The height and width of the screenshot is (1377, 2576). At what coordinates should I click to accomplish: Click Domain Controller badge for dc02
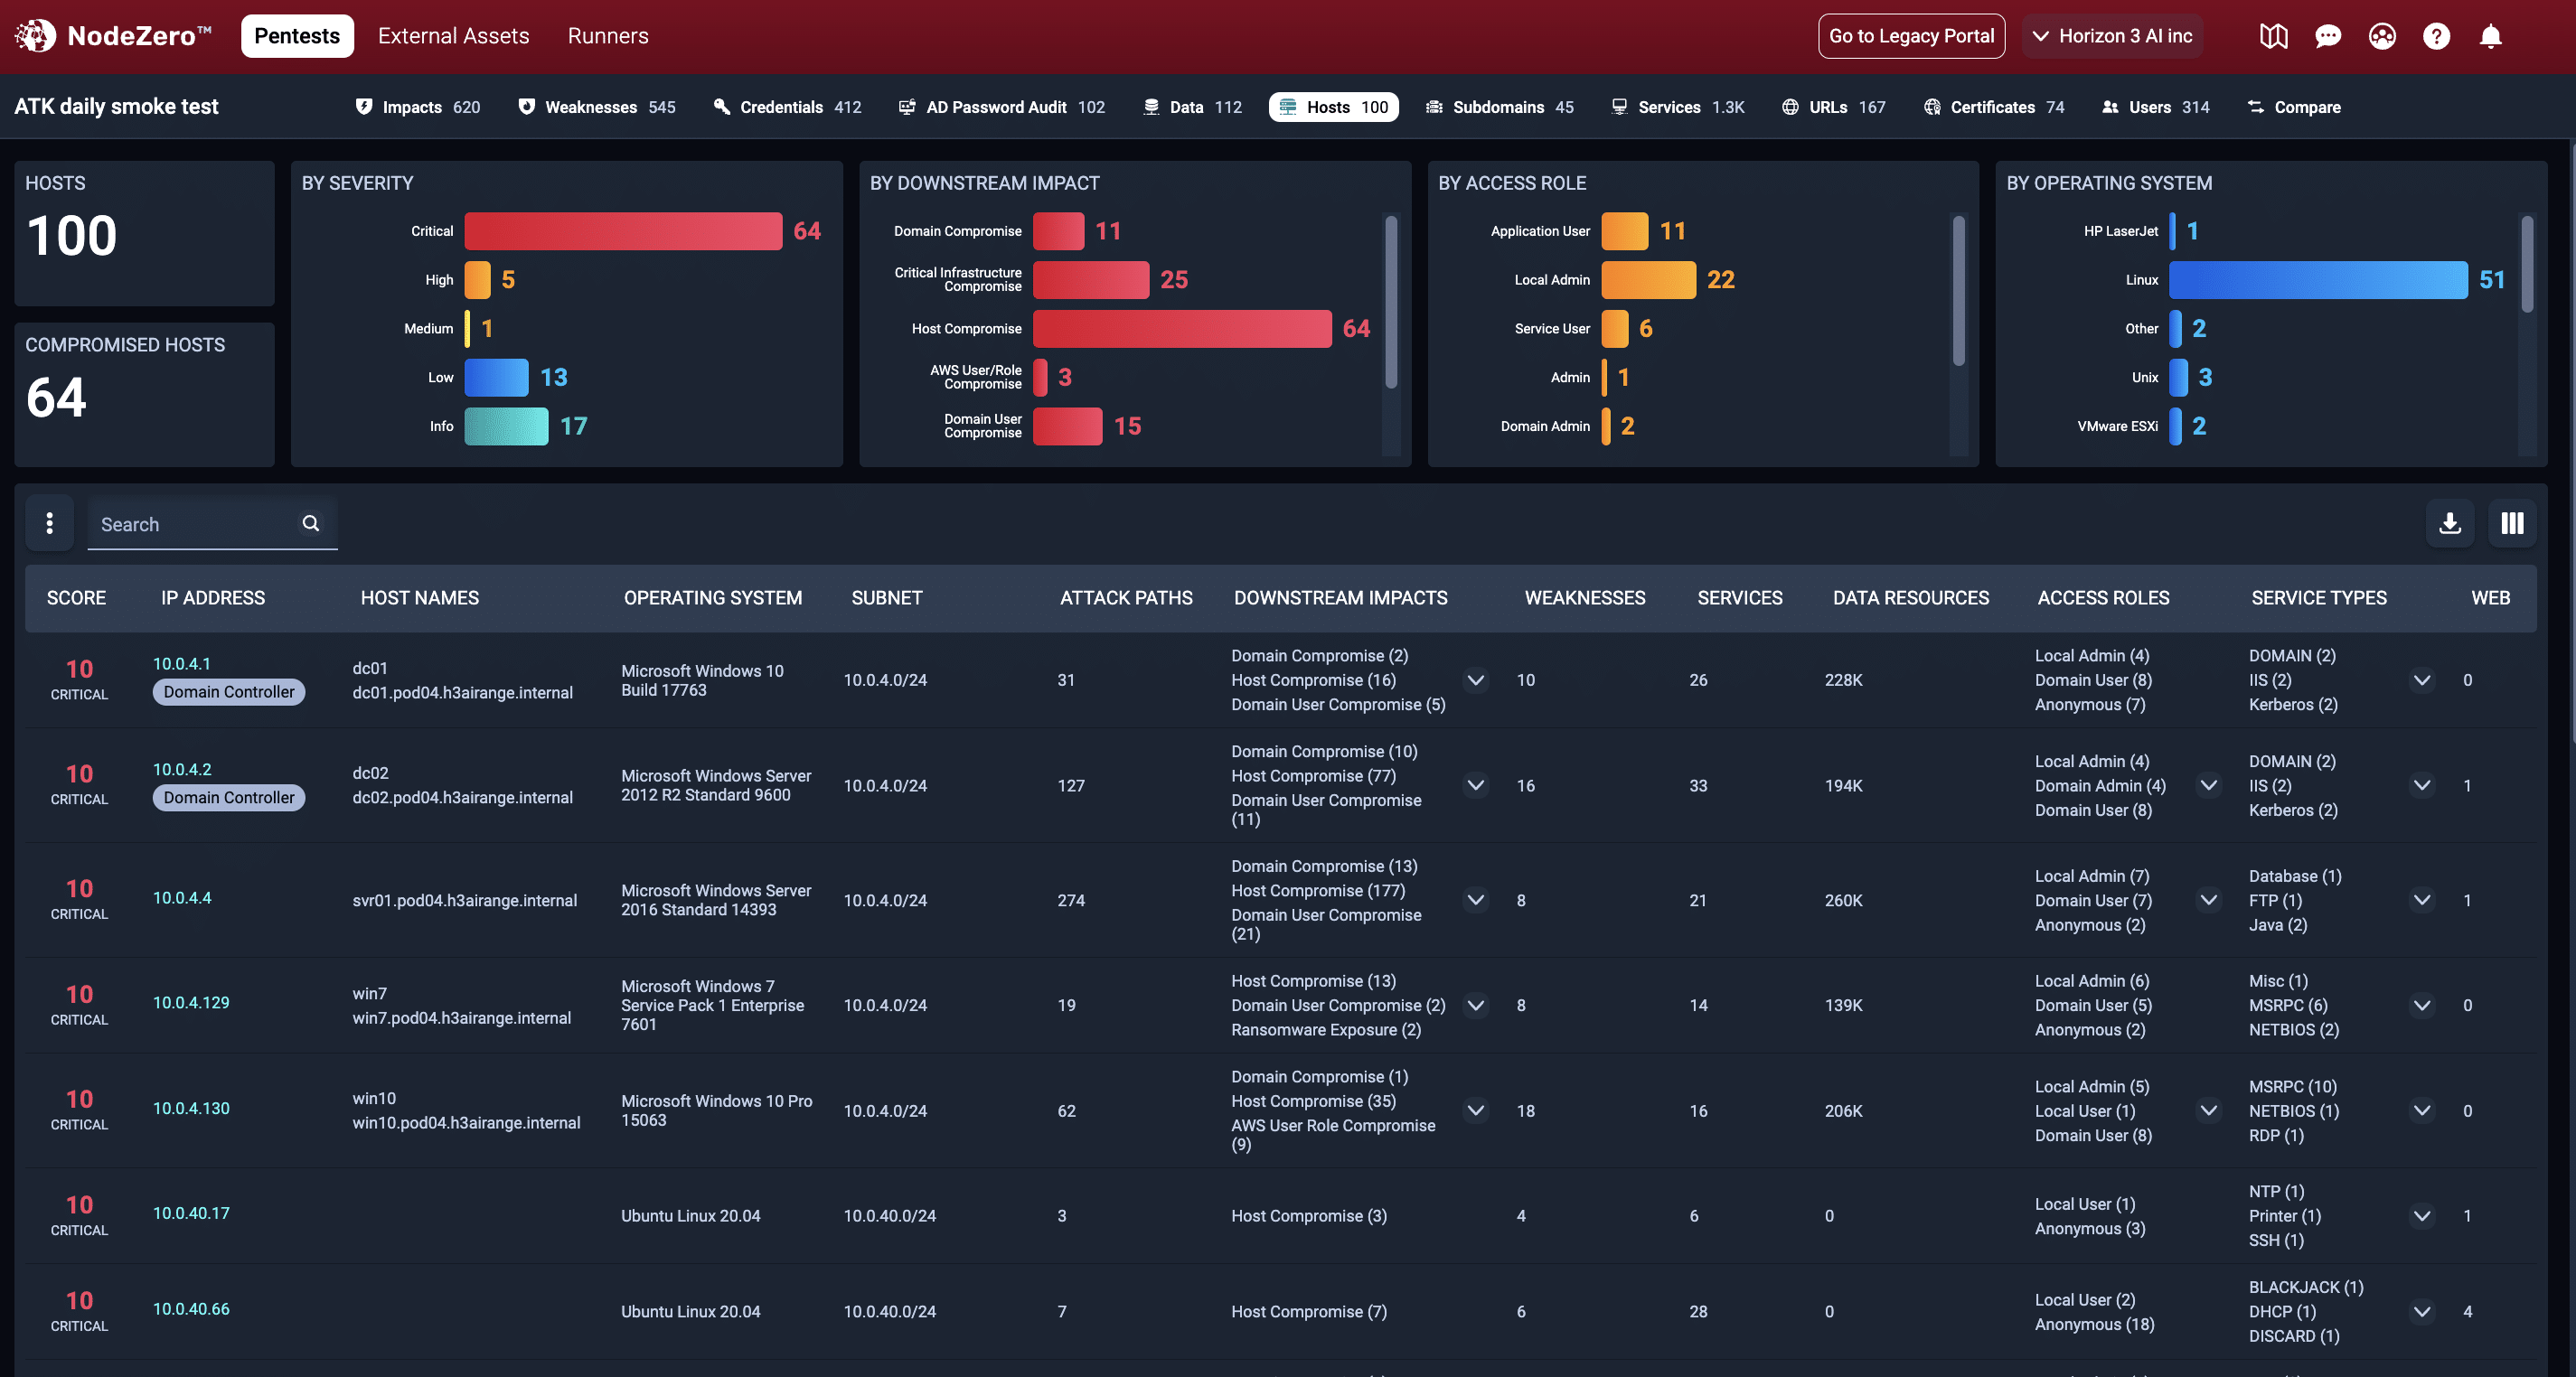click(229, 797)
